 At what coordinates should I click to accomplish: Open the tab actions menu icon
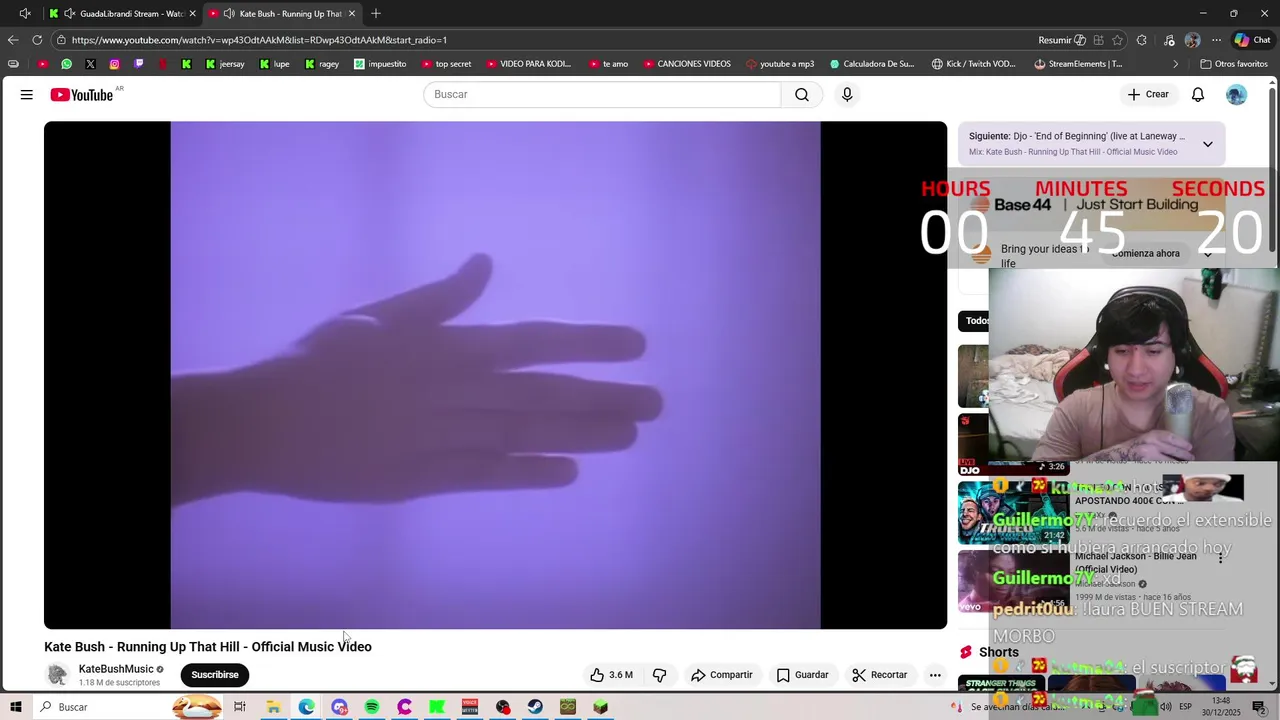tap(25, 14)
